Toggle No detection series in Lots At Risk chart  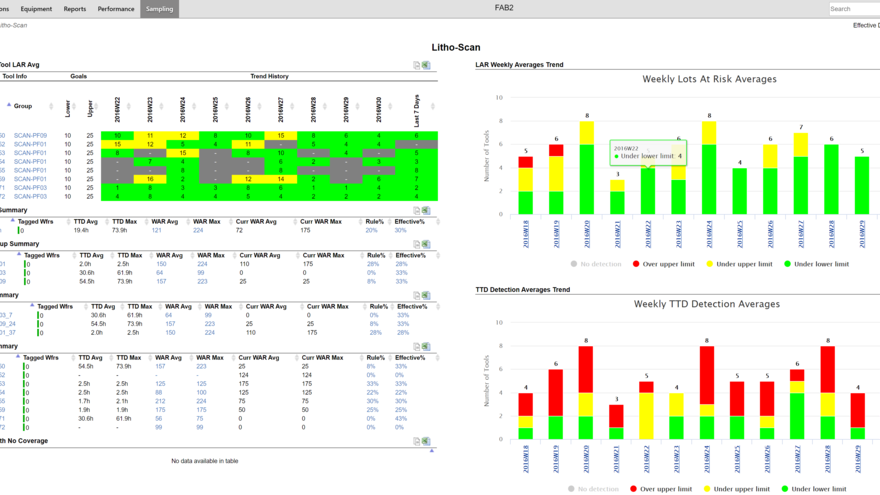(596, 264)
